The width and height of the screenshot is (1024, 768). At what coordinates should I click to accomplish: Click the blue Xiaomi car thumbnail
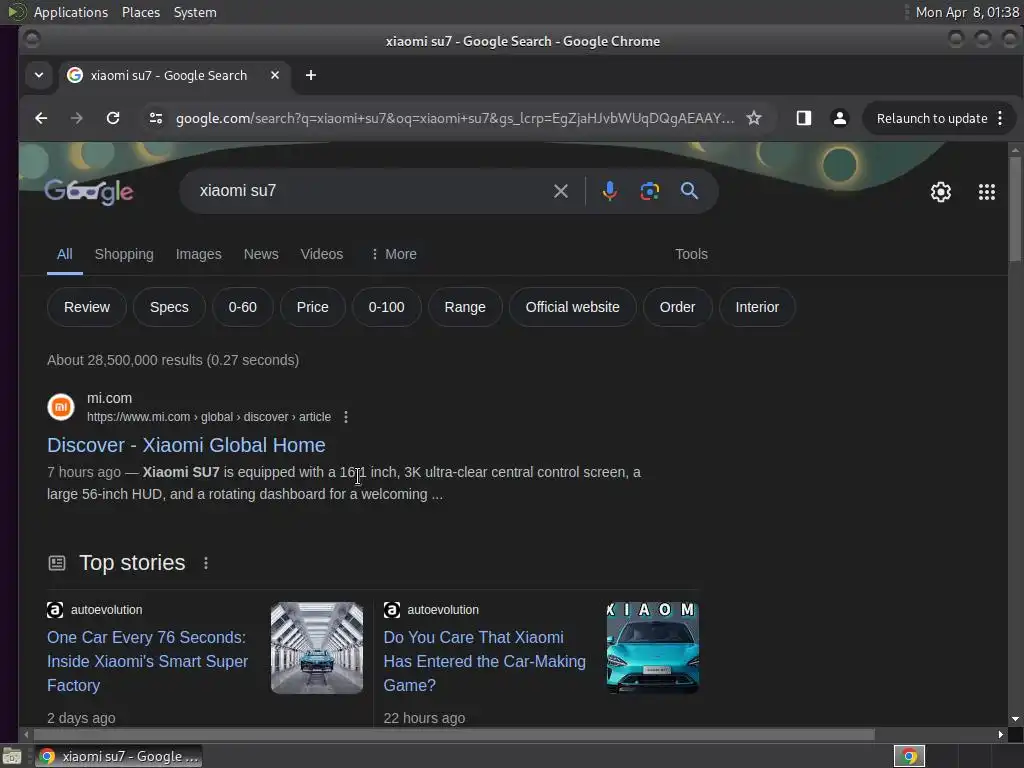[x=652, y=648]
